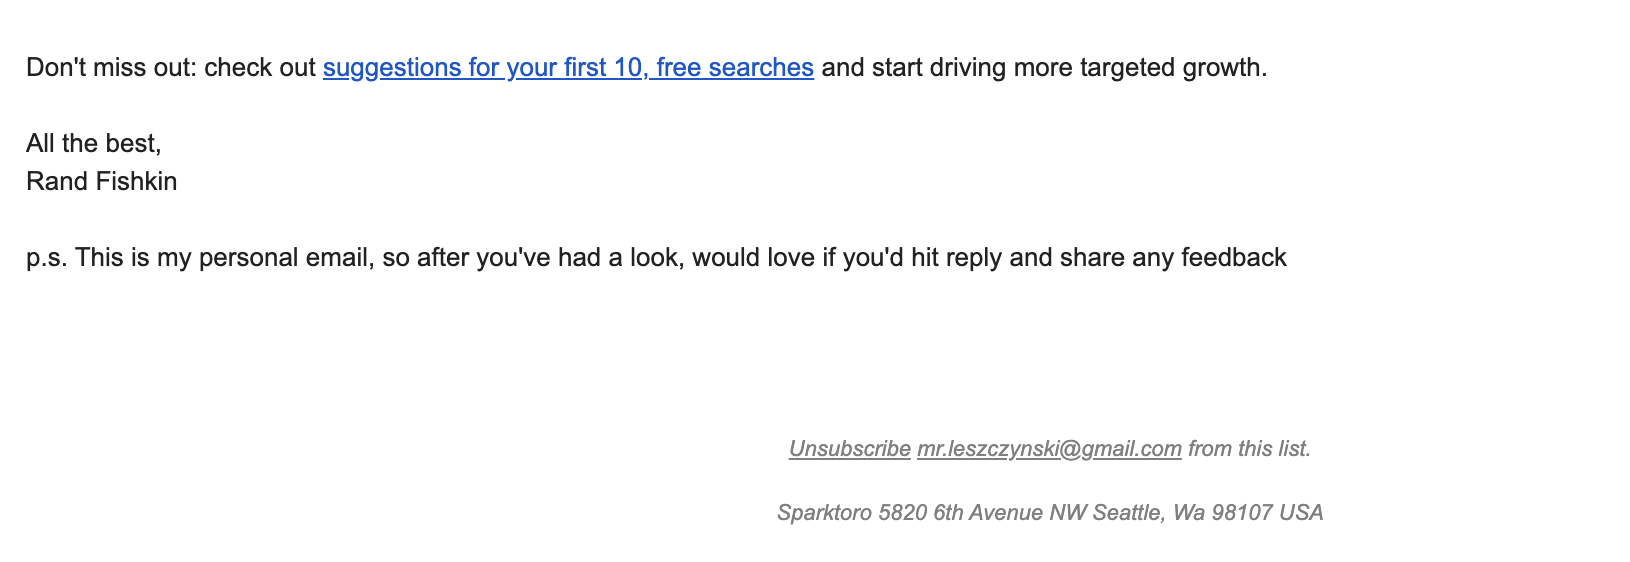Image resolution: width=1630 pixels, height=562 pixels.
Task: Click the "Seattle" city name in footer
Action: (x=1128, y=513)
